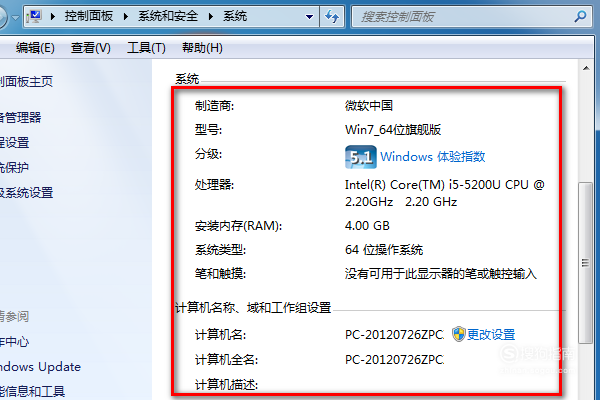Click the 4.00 GB RAM value
The width and height of the screenshot is (600, 400).
point(367,225)
